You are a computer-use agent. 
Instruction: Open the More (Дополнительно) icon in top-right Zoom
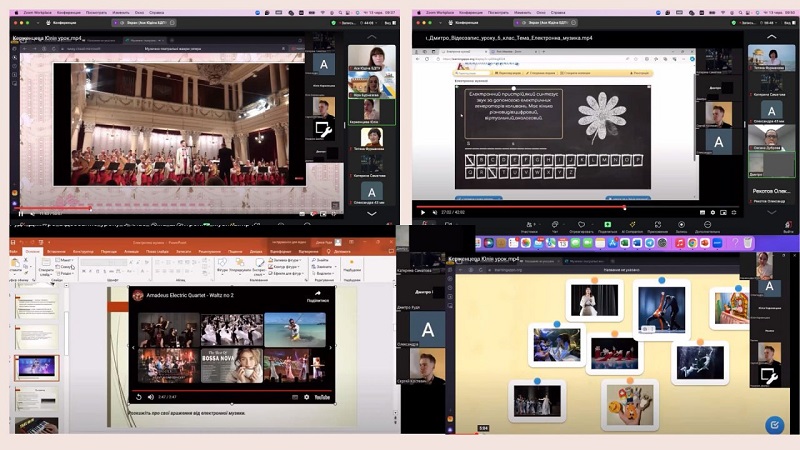coord(707,224)
